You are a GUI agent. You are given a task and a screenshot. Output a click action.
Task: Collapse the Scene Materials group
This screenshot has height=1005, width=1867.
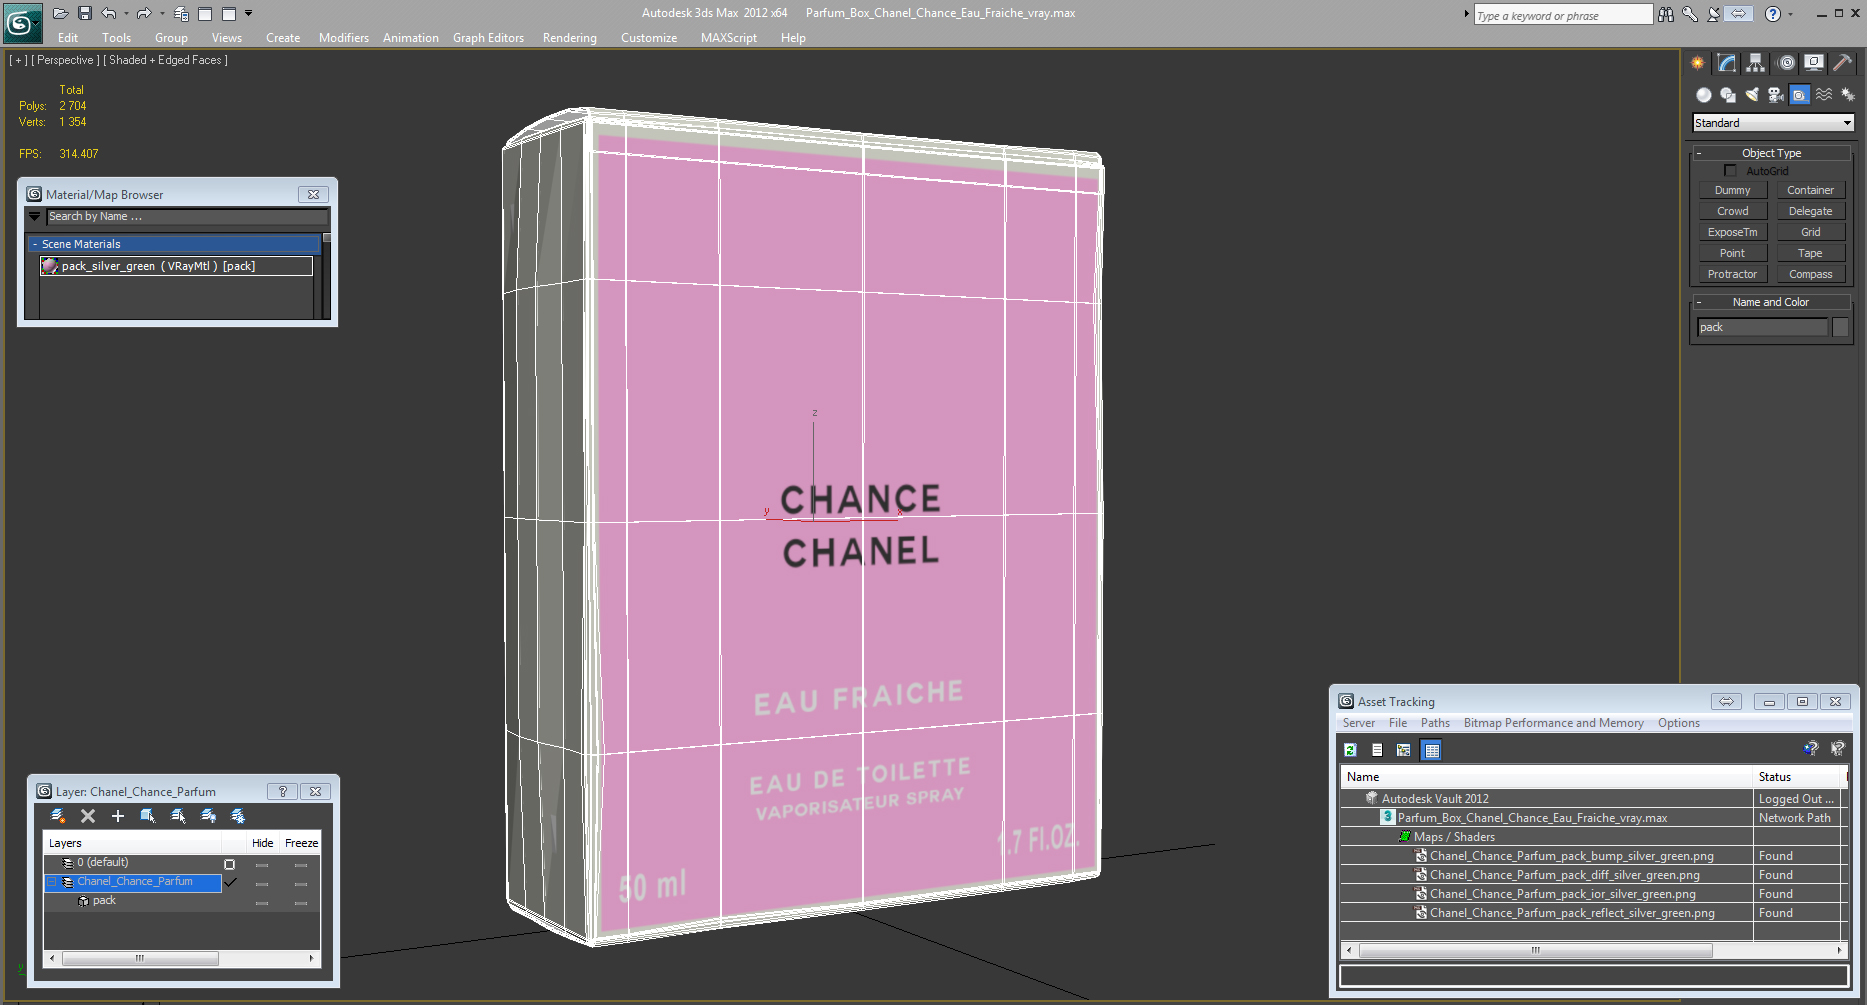(x=35, y=244)
